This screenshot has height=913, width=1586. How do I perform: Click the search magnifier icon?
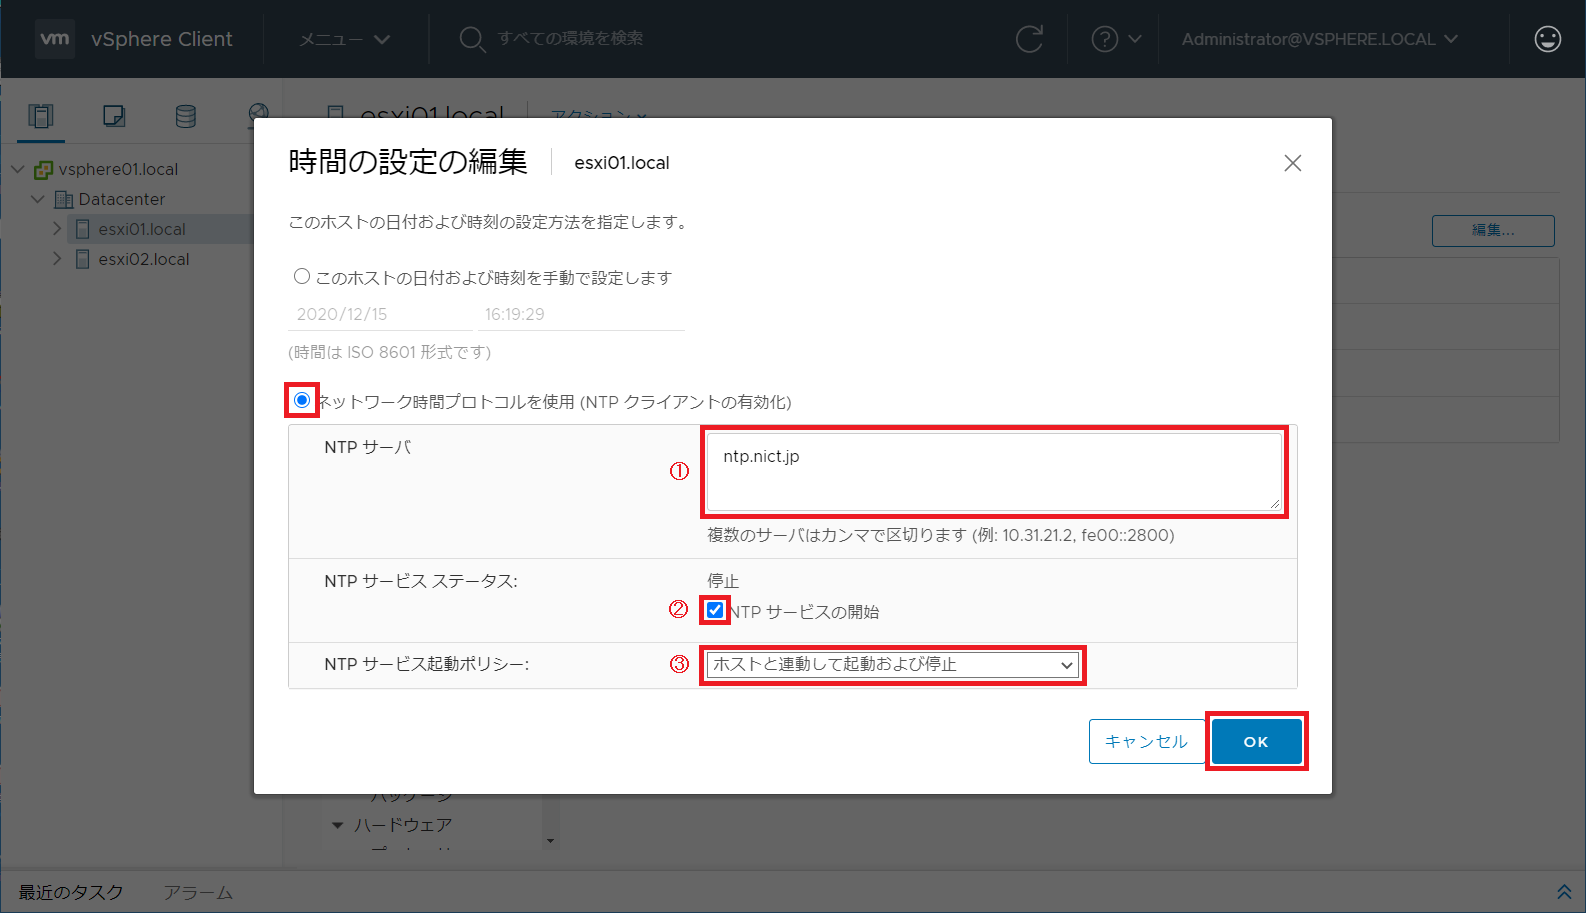[472, 39]
